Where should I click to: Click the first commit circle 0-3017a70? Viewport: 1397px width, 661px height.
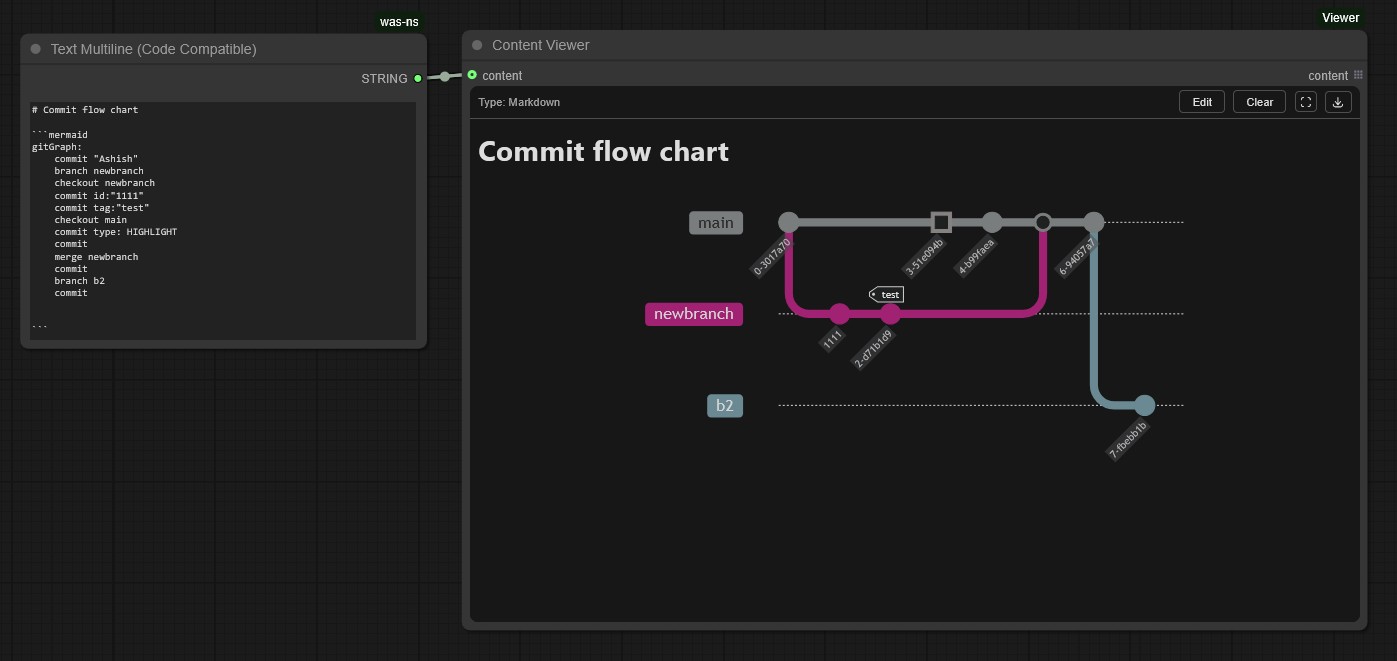click(788, 222)
